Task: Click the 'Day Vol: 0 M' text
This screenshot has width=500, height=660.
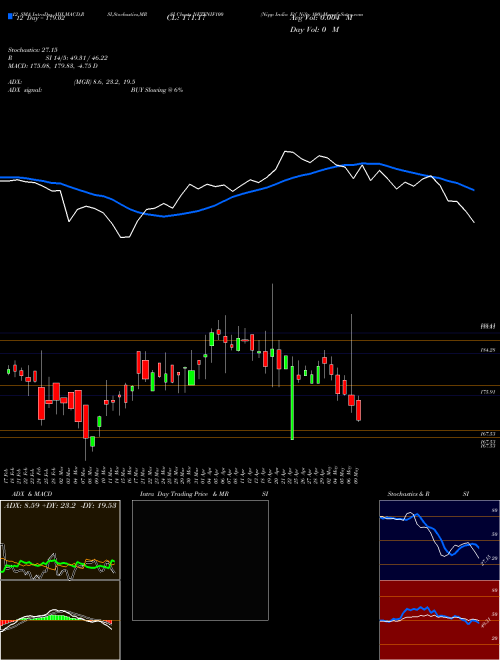Action: click(x=314, y=29)
